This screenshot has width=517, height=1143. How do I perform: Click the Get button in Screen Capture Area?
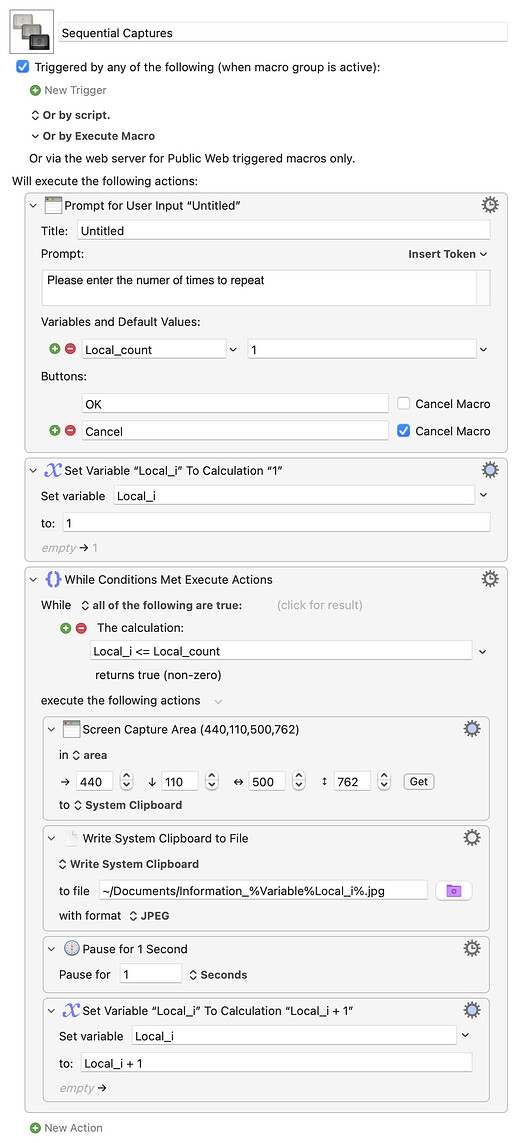coord(419,781)
